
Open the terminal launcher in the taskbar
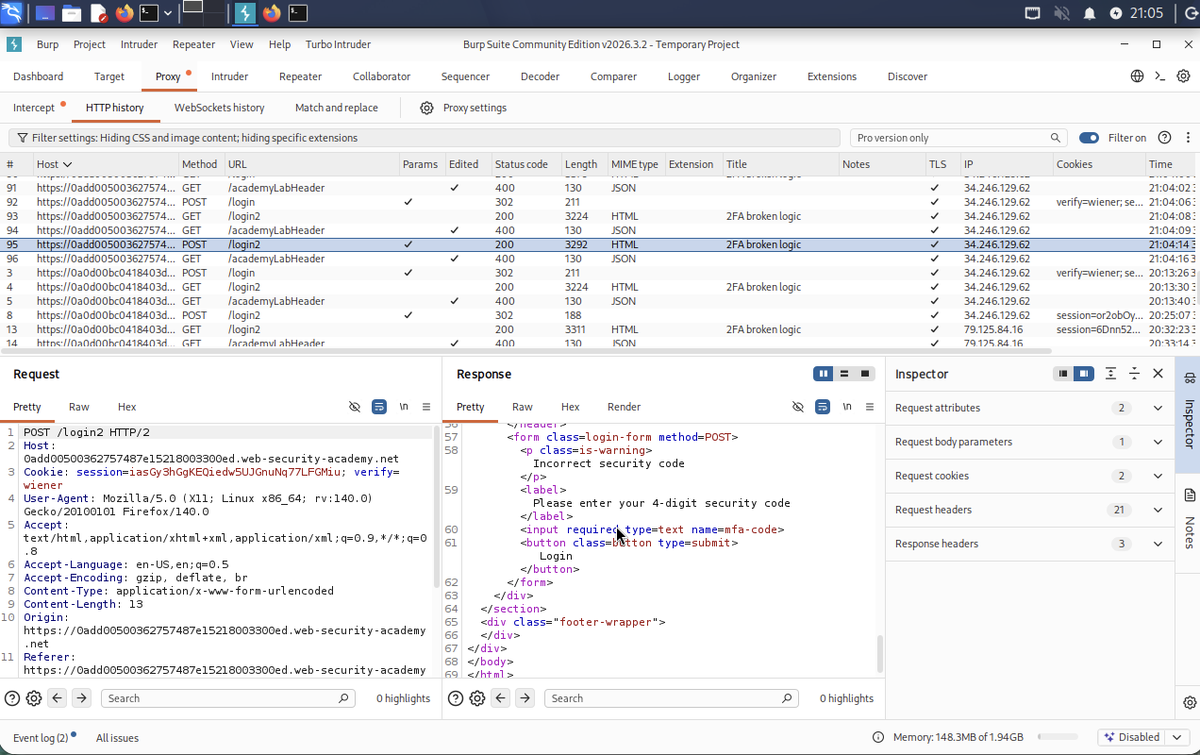[148, 13]
